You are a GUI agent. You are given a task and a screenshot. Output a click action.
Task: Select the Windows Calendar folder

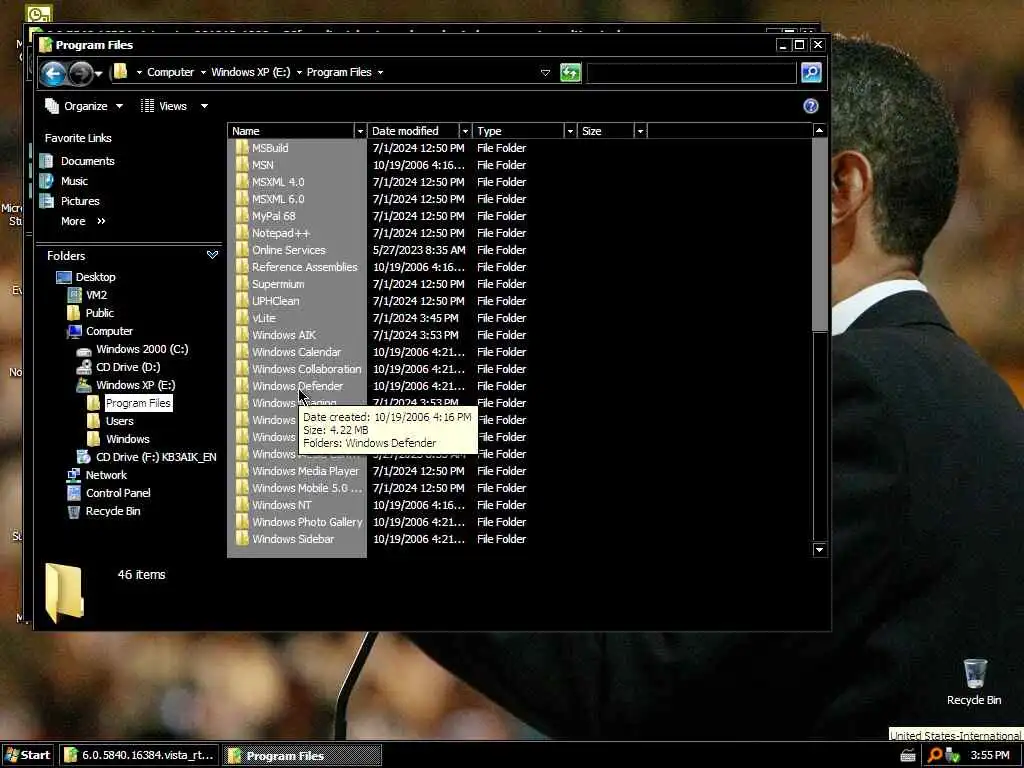pos(296,352)
